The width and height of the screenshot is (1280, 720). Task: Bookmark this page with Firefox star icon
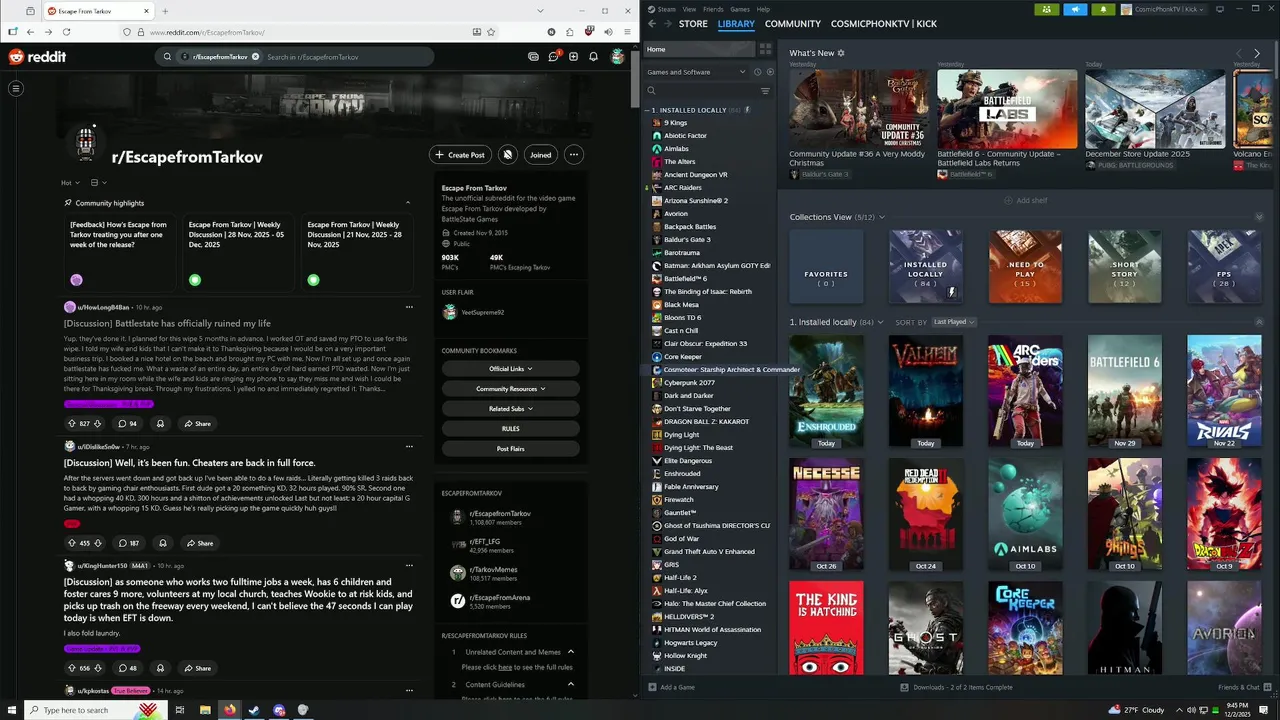pos(491,32)
